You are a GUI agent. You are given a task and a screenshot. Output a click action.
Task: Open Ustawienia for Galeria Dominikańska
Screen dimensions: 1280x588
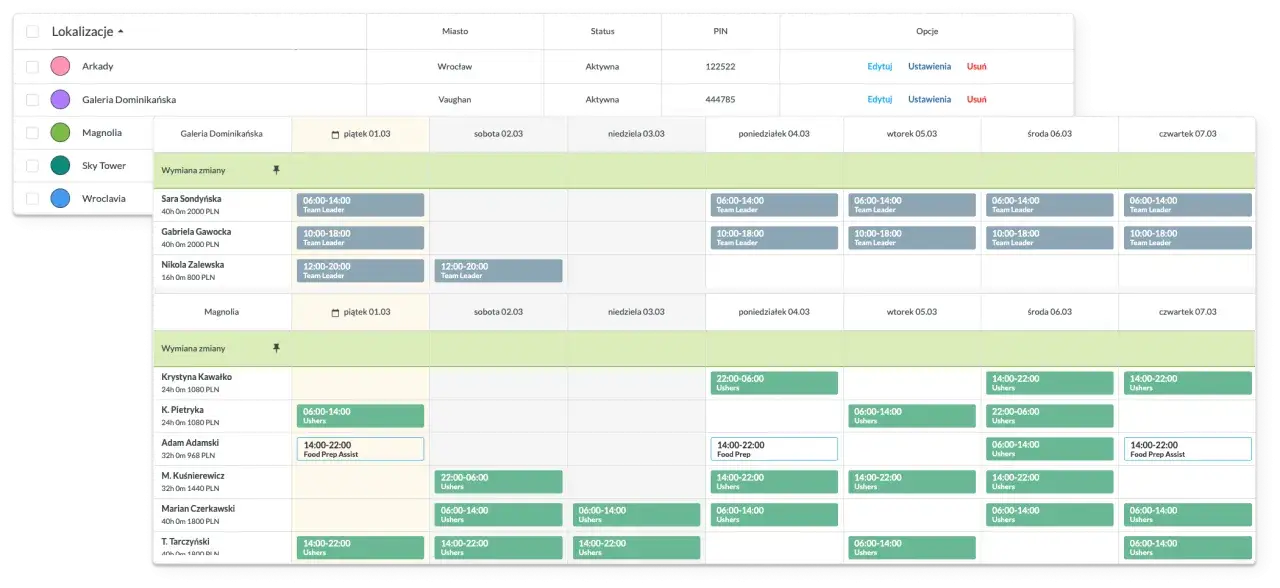tap(929, 99)
